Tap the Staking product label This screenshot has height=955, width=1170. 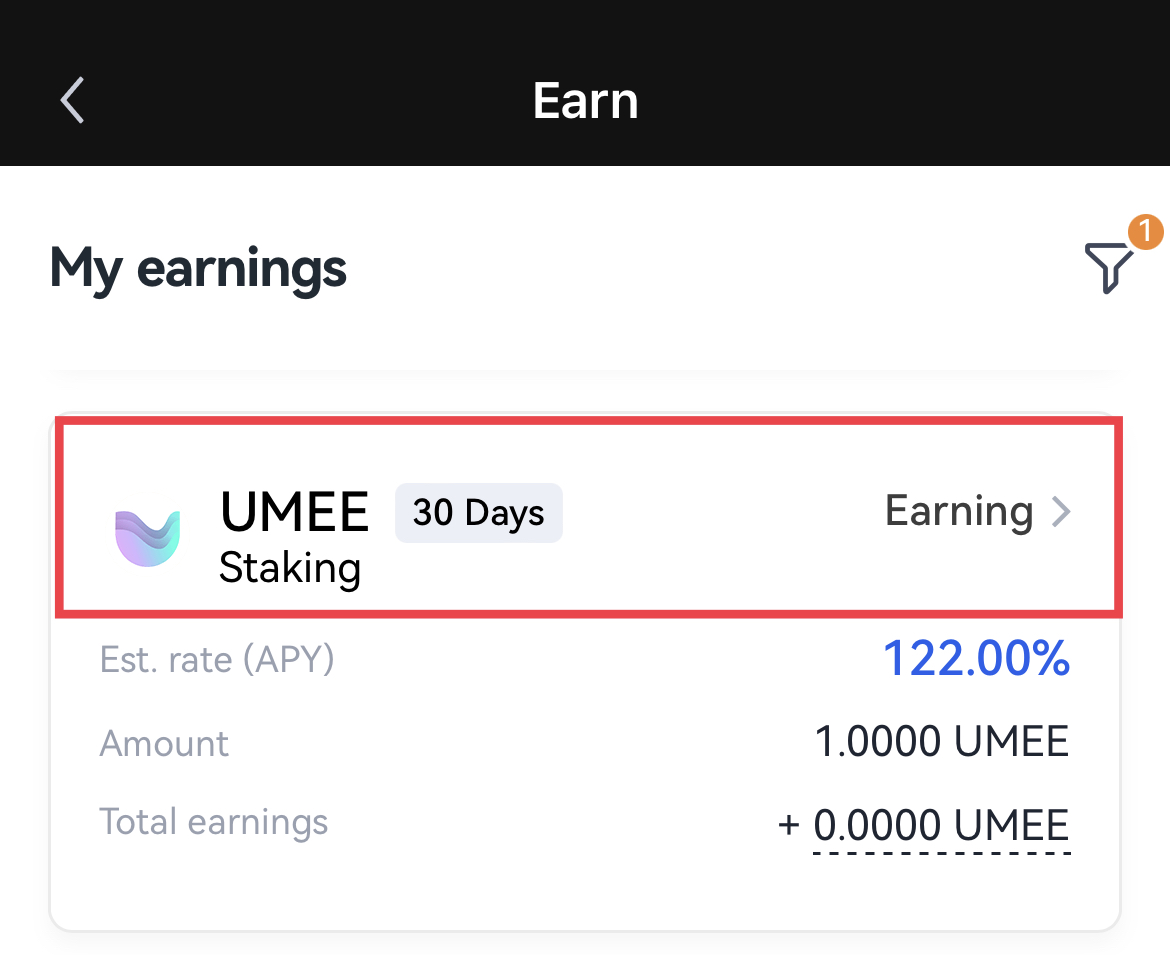coord(290,569)
